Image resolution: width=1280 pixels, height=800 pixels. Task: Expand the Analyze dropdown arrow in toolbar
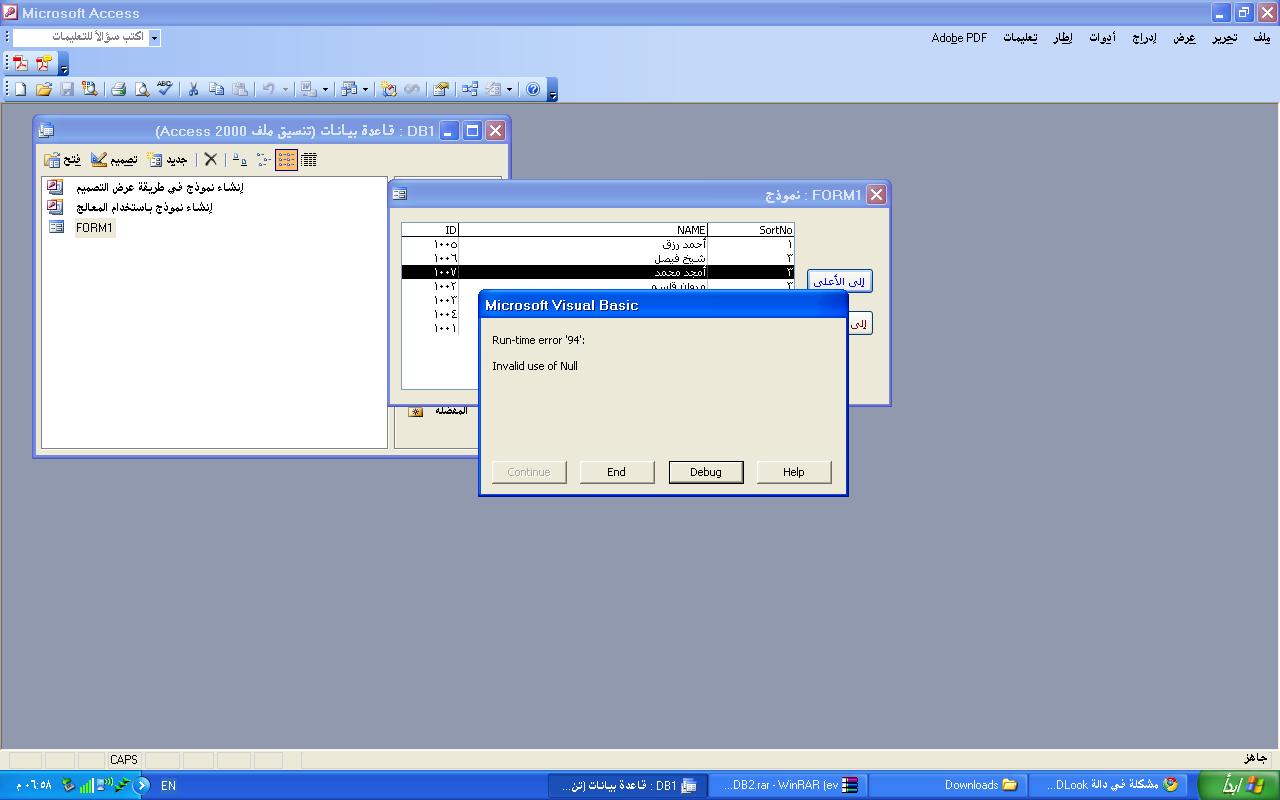pos(365,89)
